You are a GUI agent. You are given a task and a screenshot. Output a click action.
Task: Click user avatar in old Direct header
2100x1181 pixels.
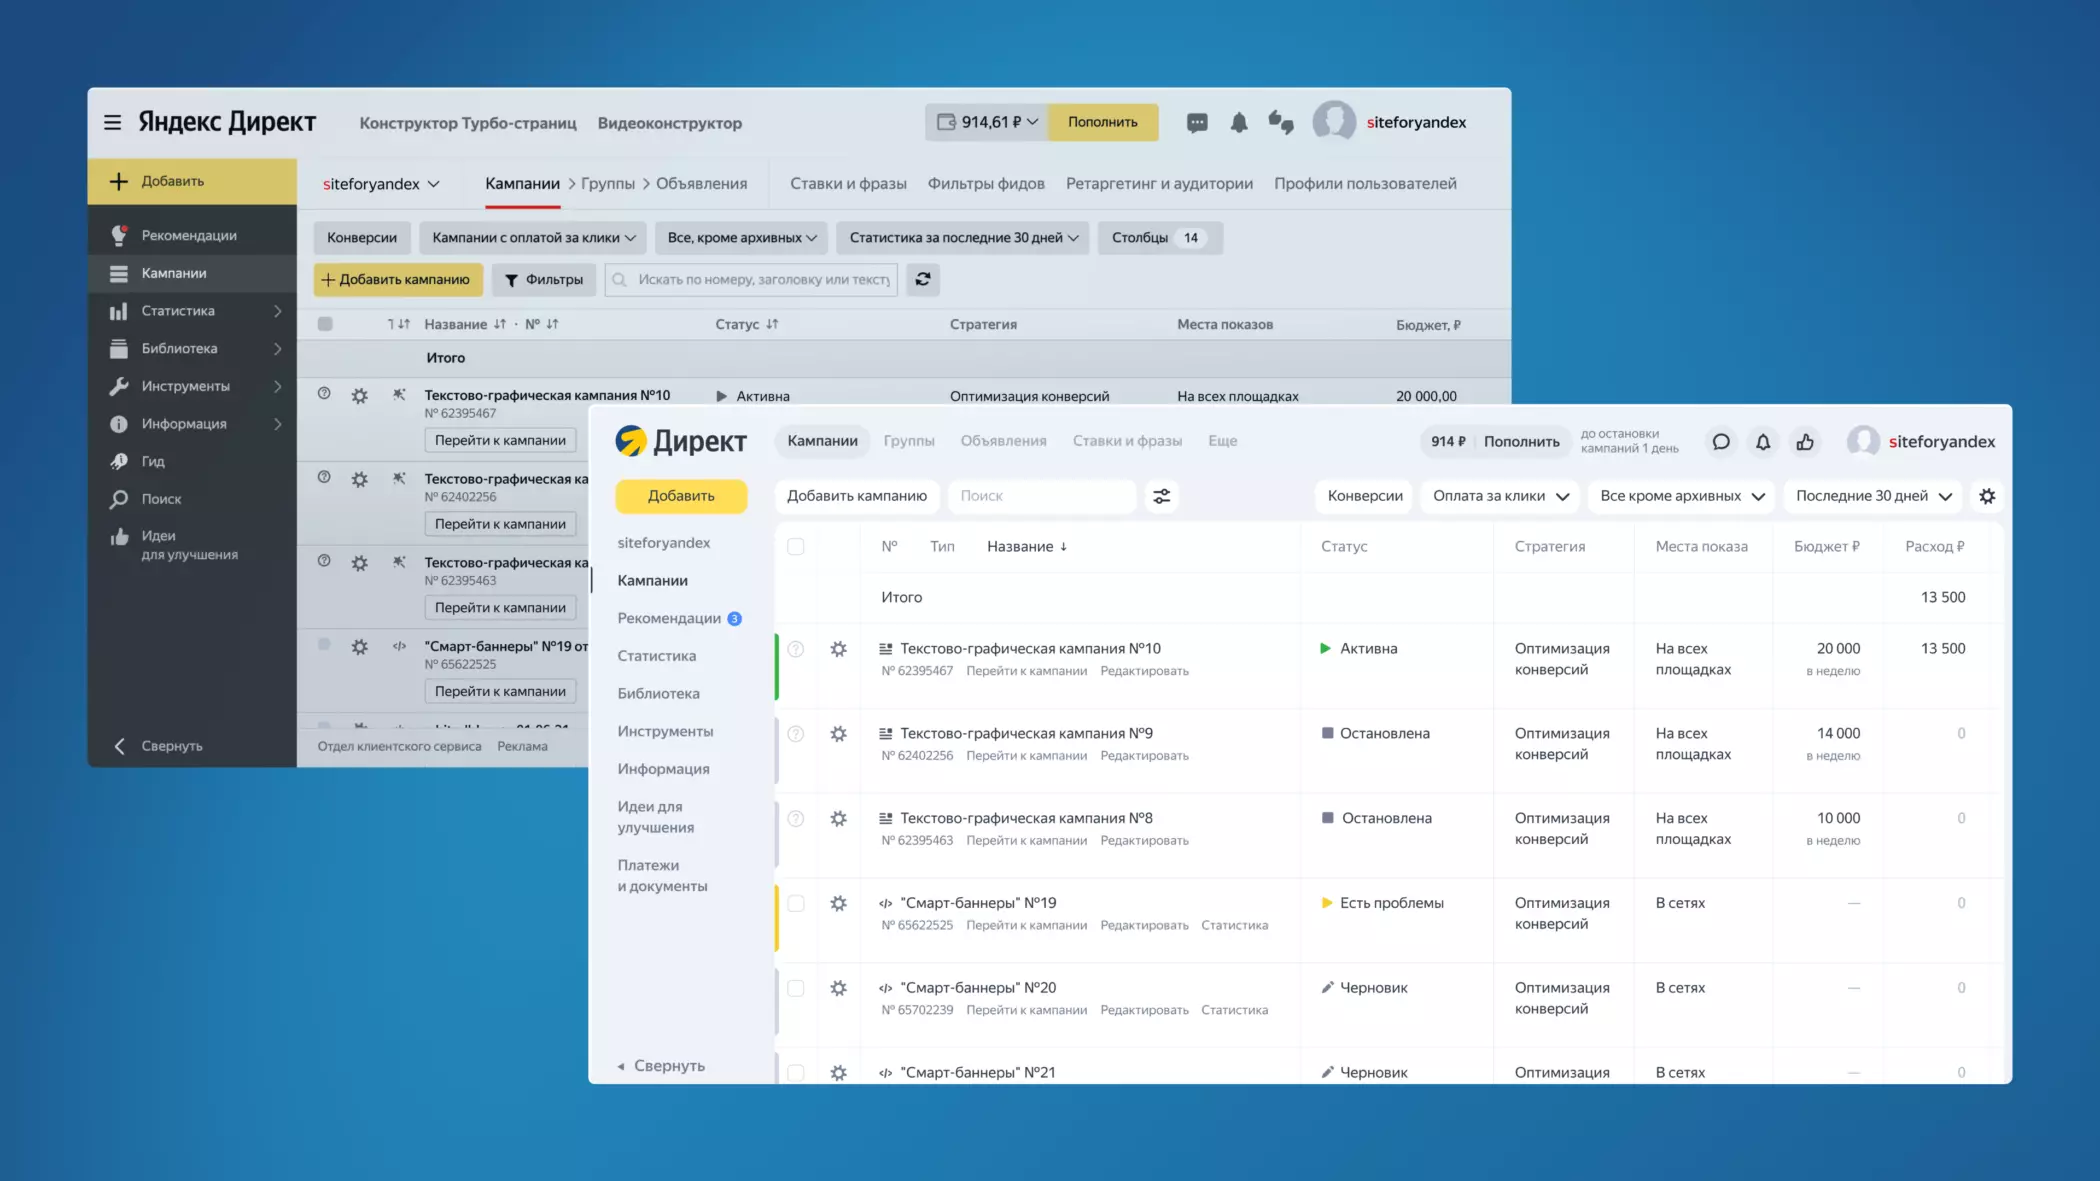click(x=1334, y=122)
